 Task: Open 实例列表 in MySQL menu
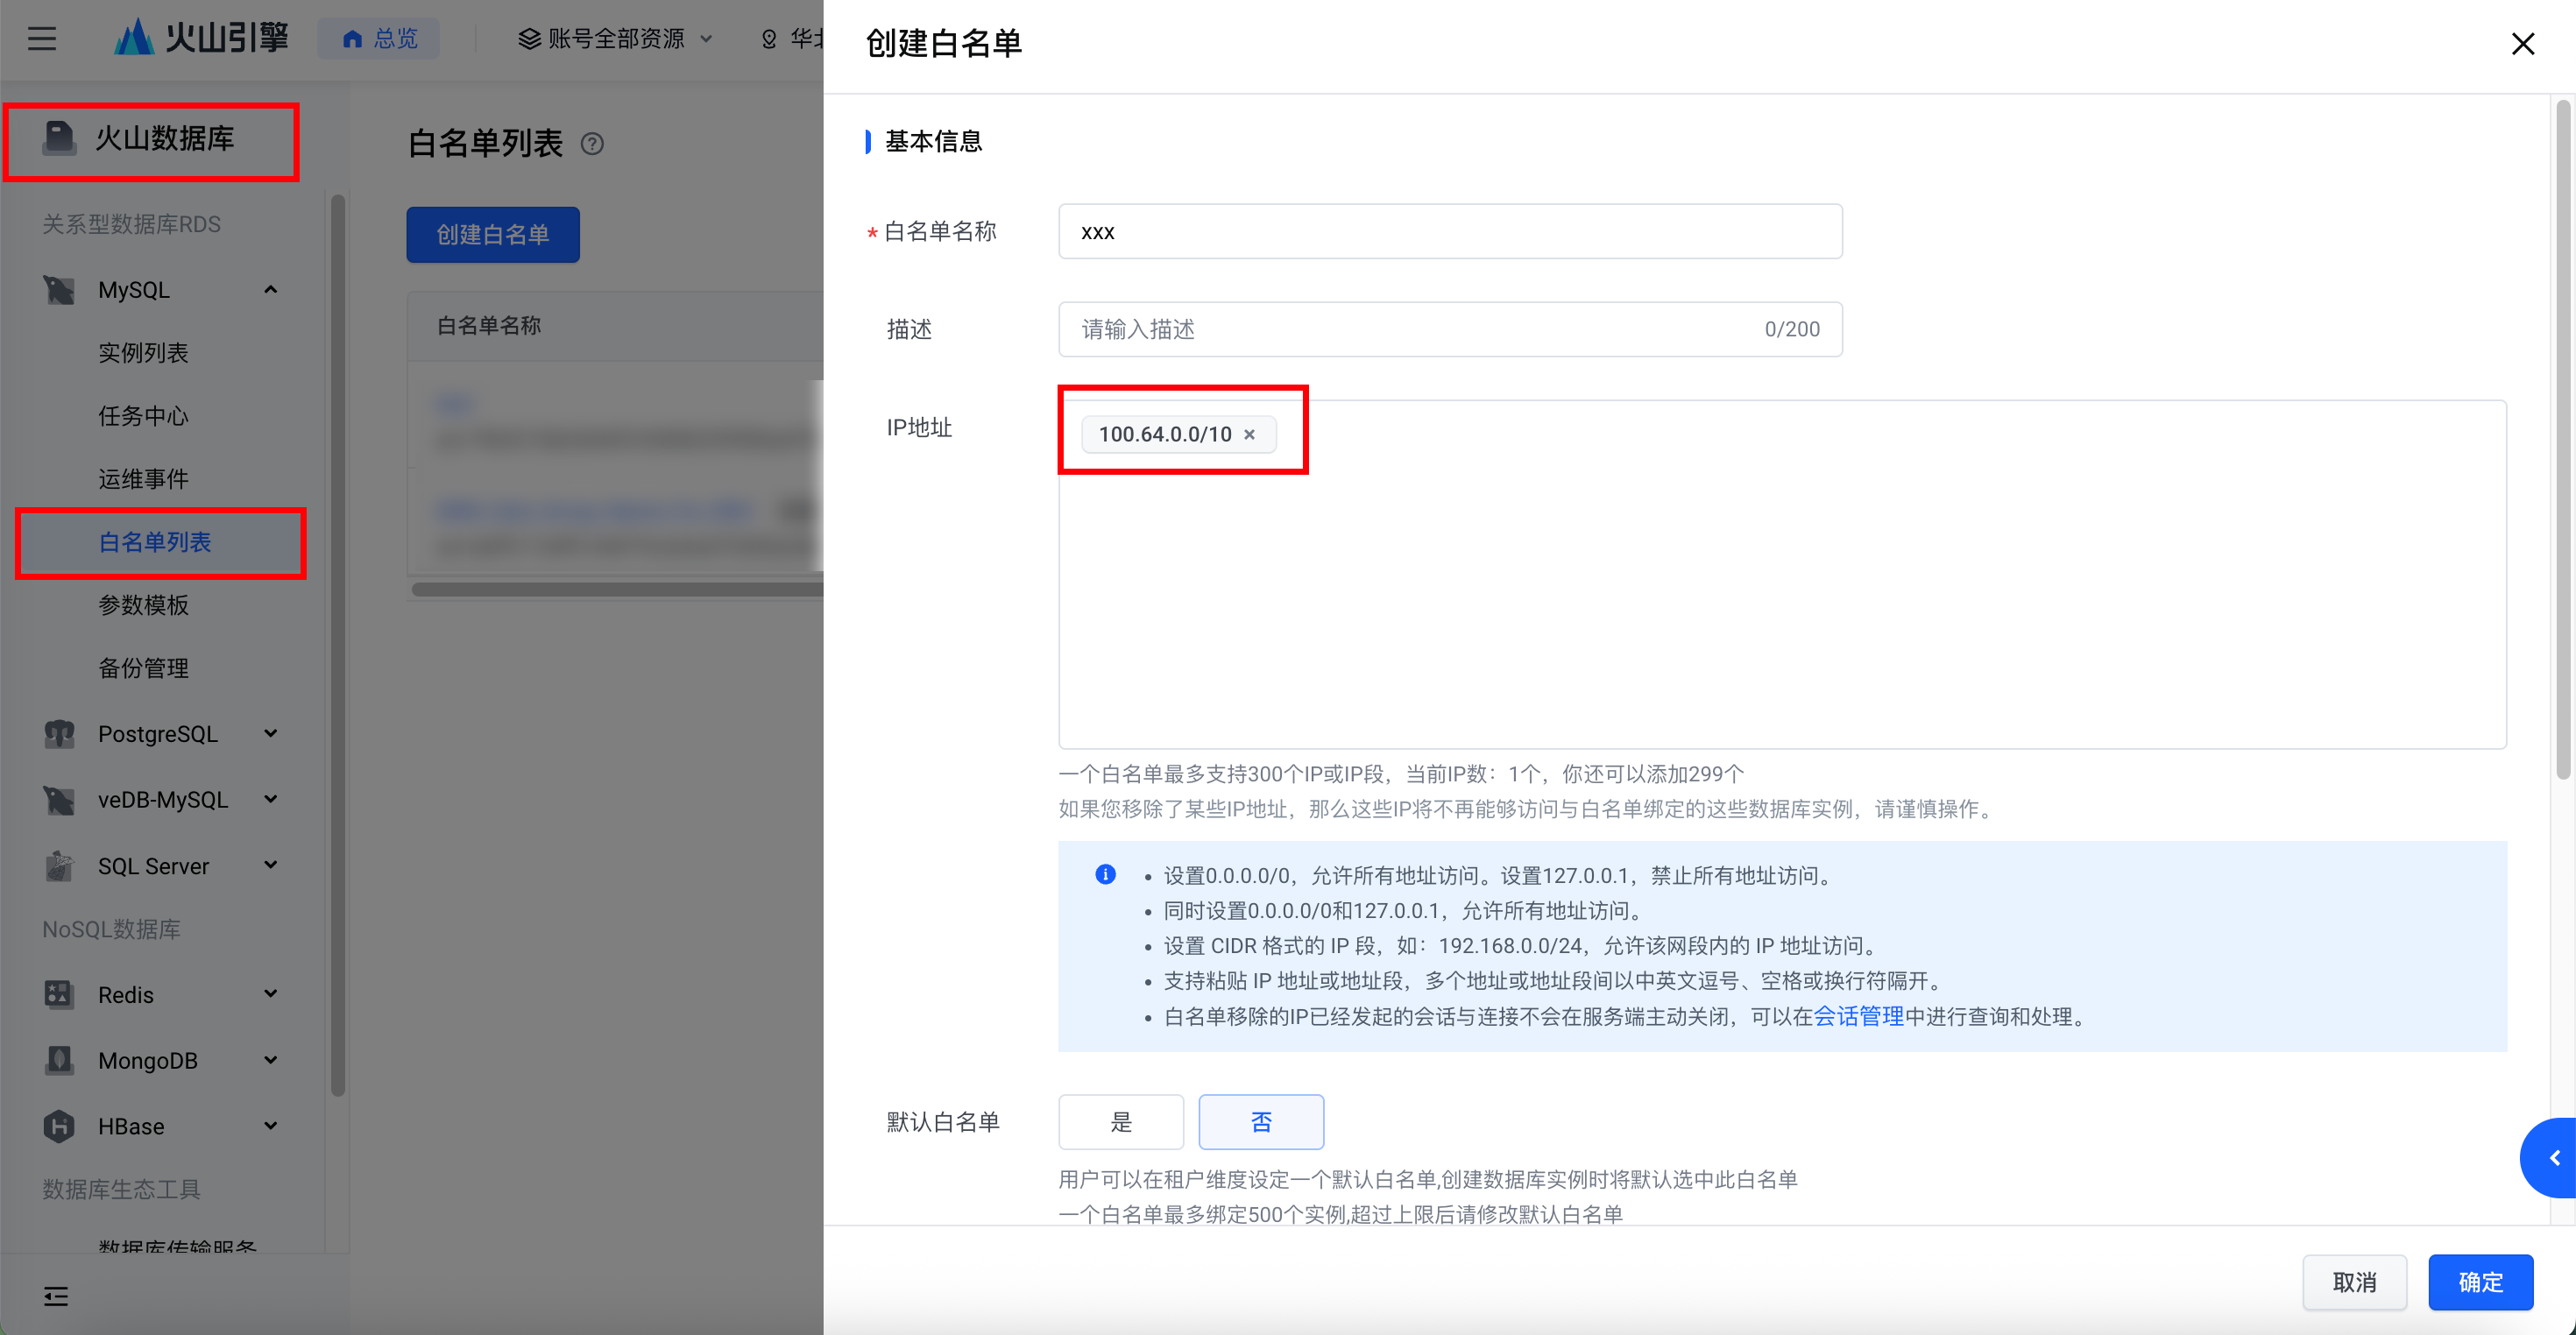click(x=143, y=353)
